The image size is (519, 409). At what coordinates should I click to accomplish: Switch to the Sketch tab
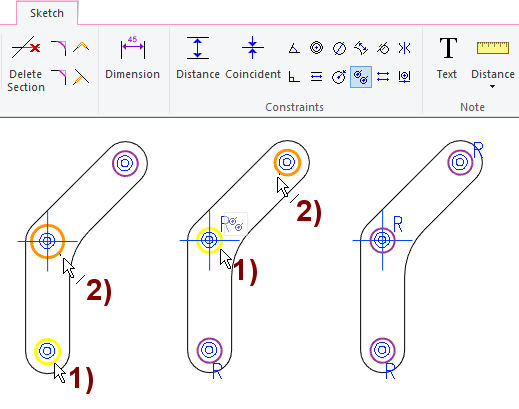point(47,13)
